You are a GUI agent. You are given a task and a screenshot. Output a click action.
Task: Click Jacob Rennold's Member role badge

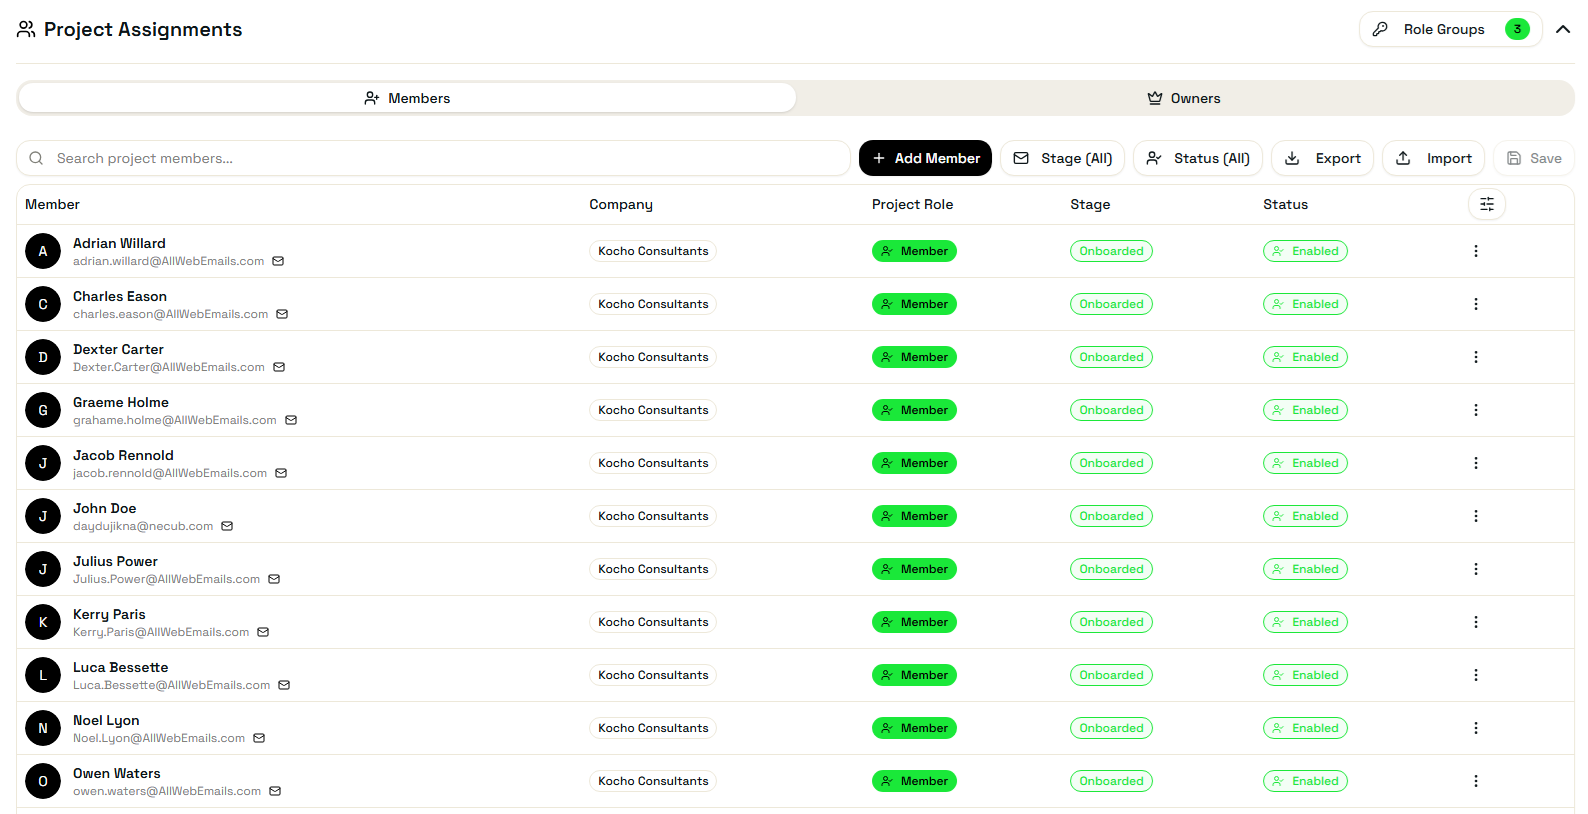coord(914,463)
